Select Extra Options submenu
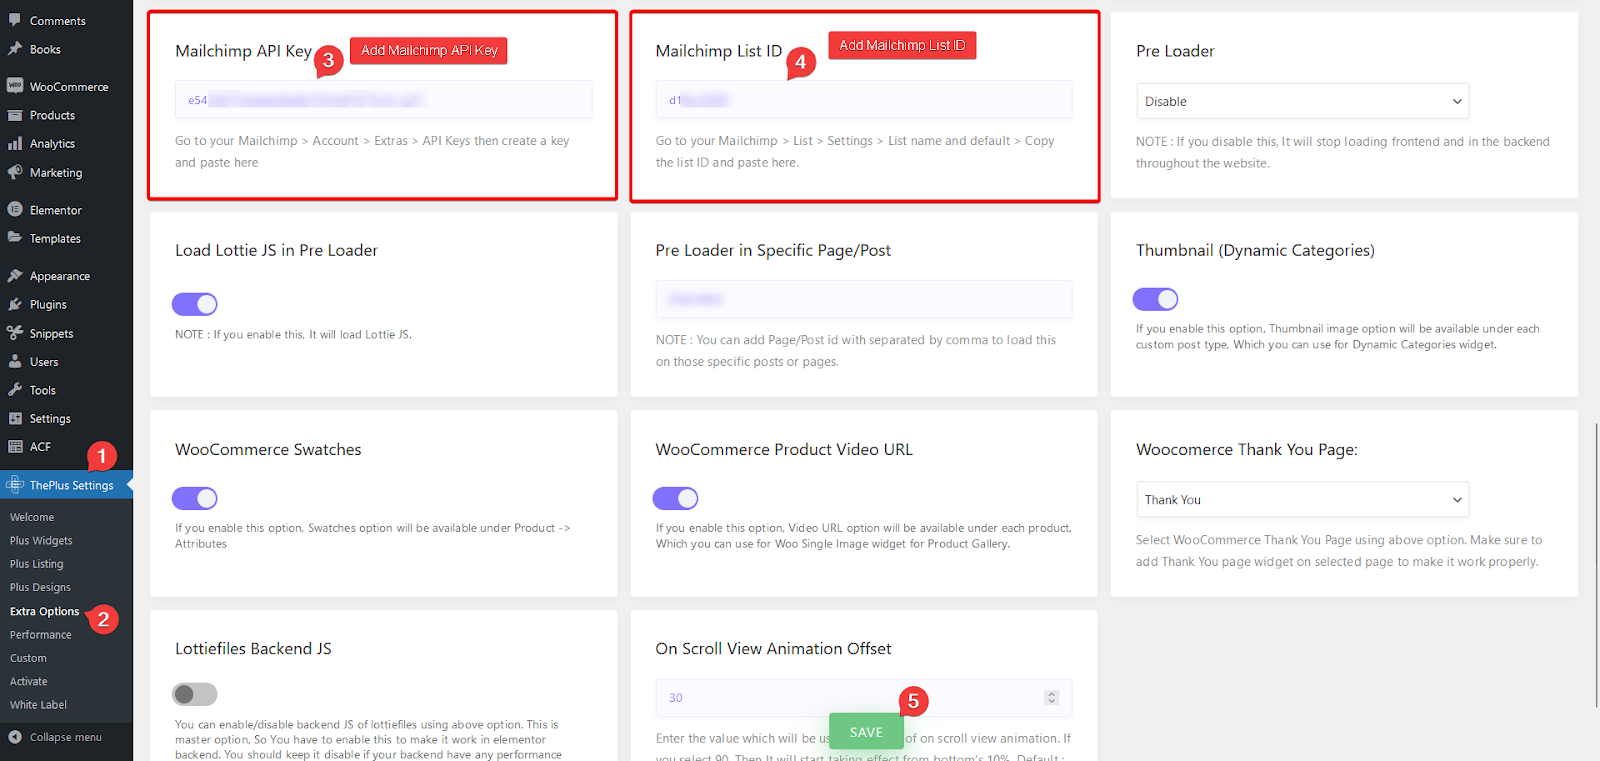 (x=44, y=611)
